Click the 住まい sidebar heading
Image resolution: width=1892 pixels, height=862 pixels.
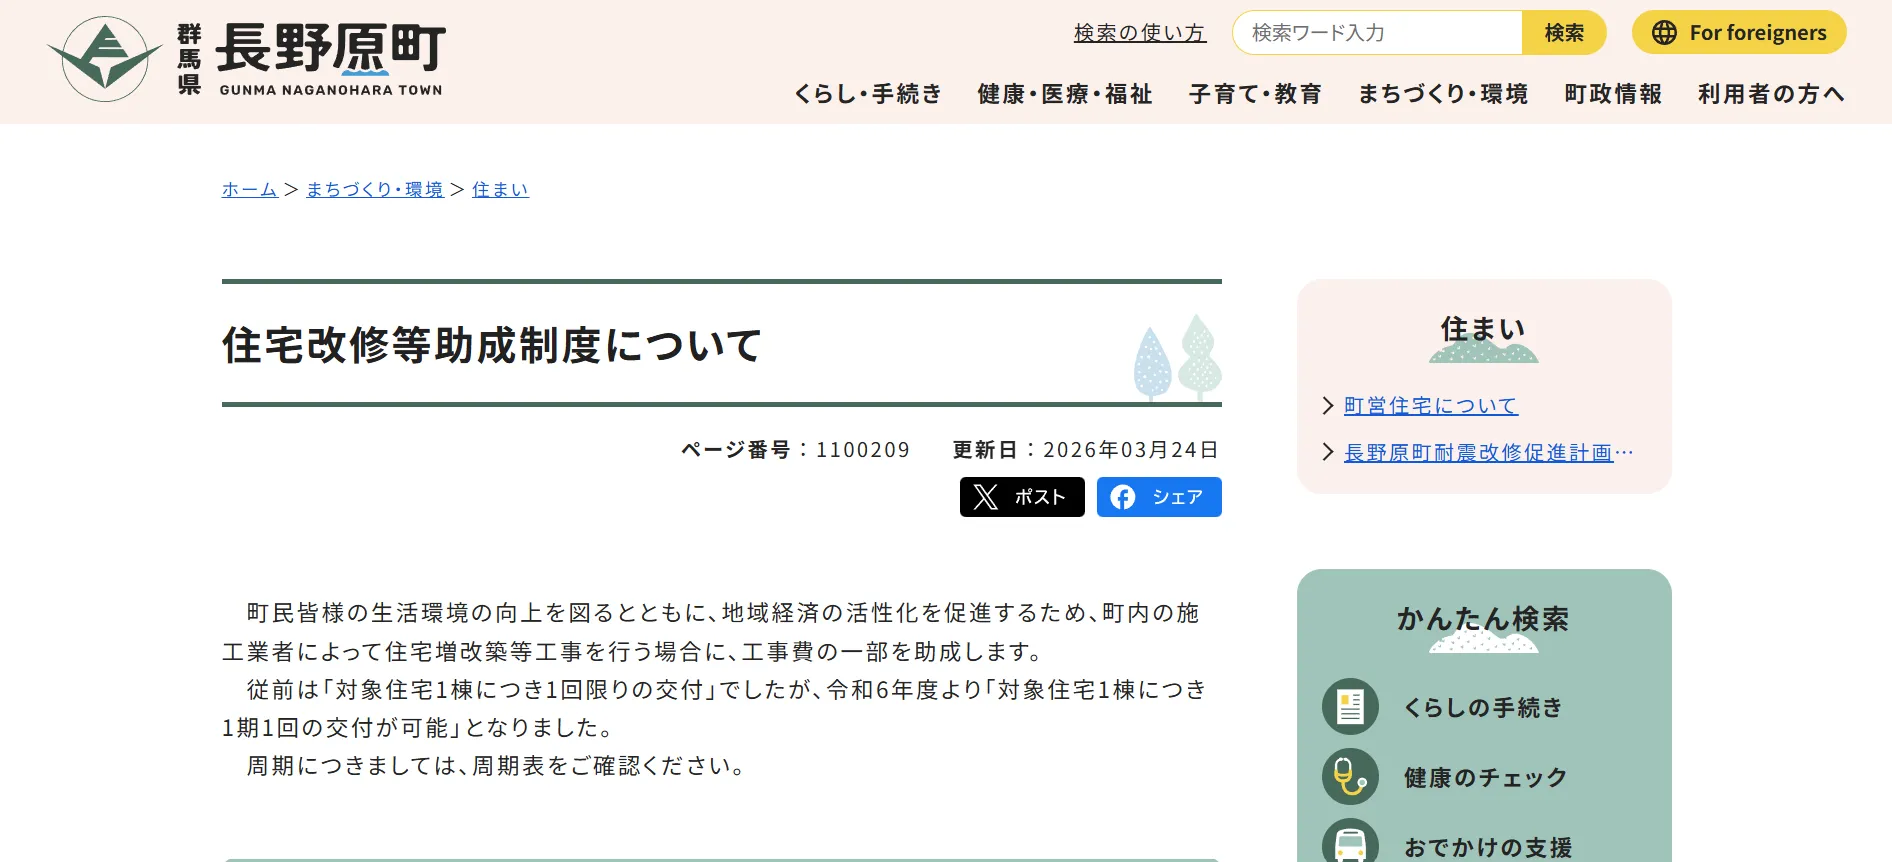tap(1483, 328)
